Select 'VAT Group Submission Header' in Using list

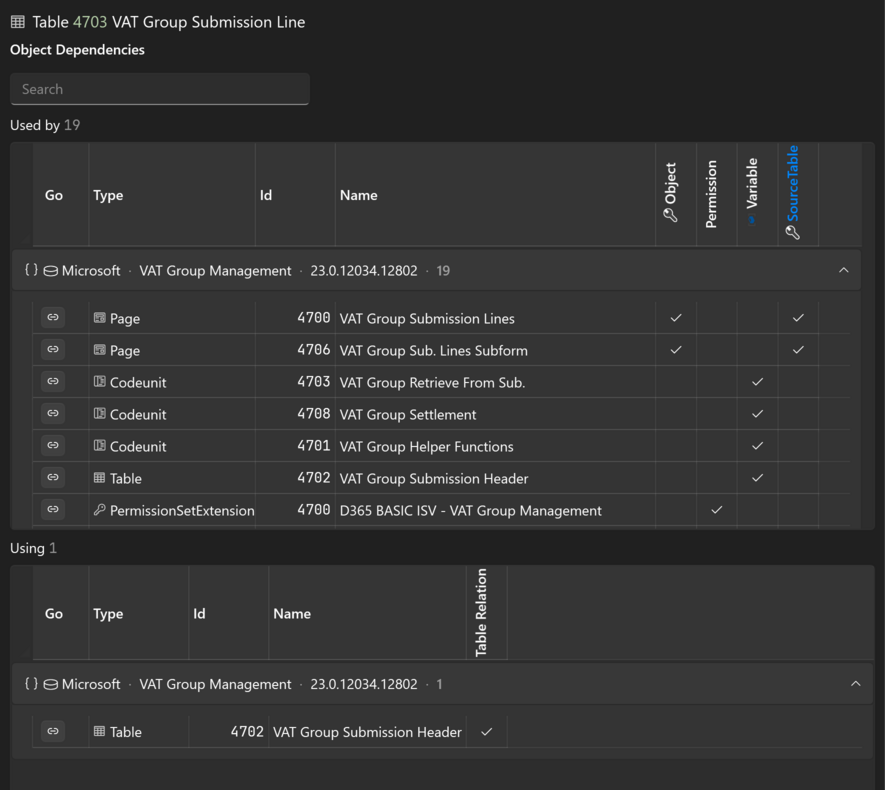coord(367,732)
